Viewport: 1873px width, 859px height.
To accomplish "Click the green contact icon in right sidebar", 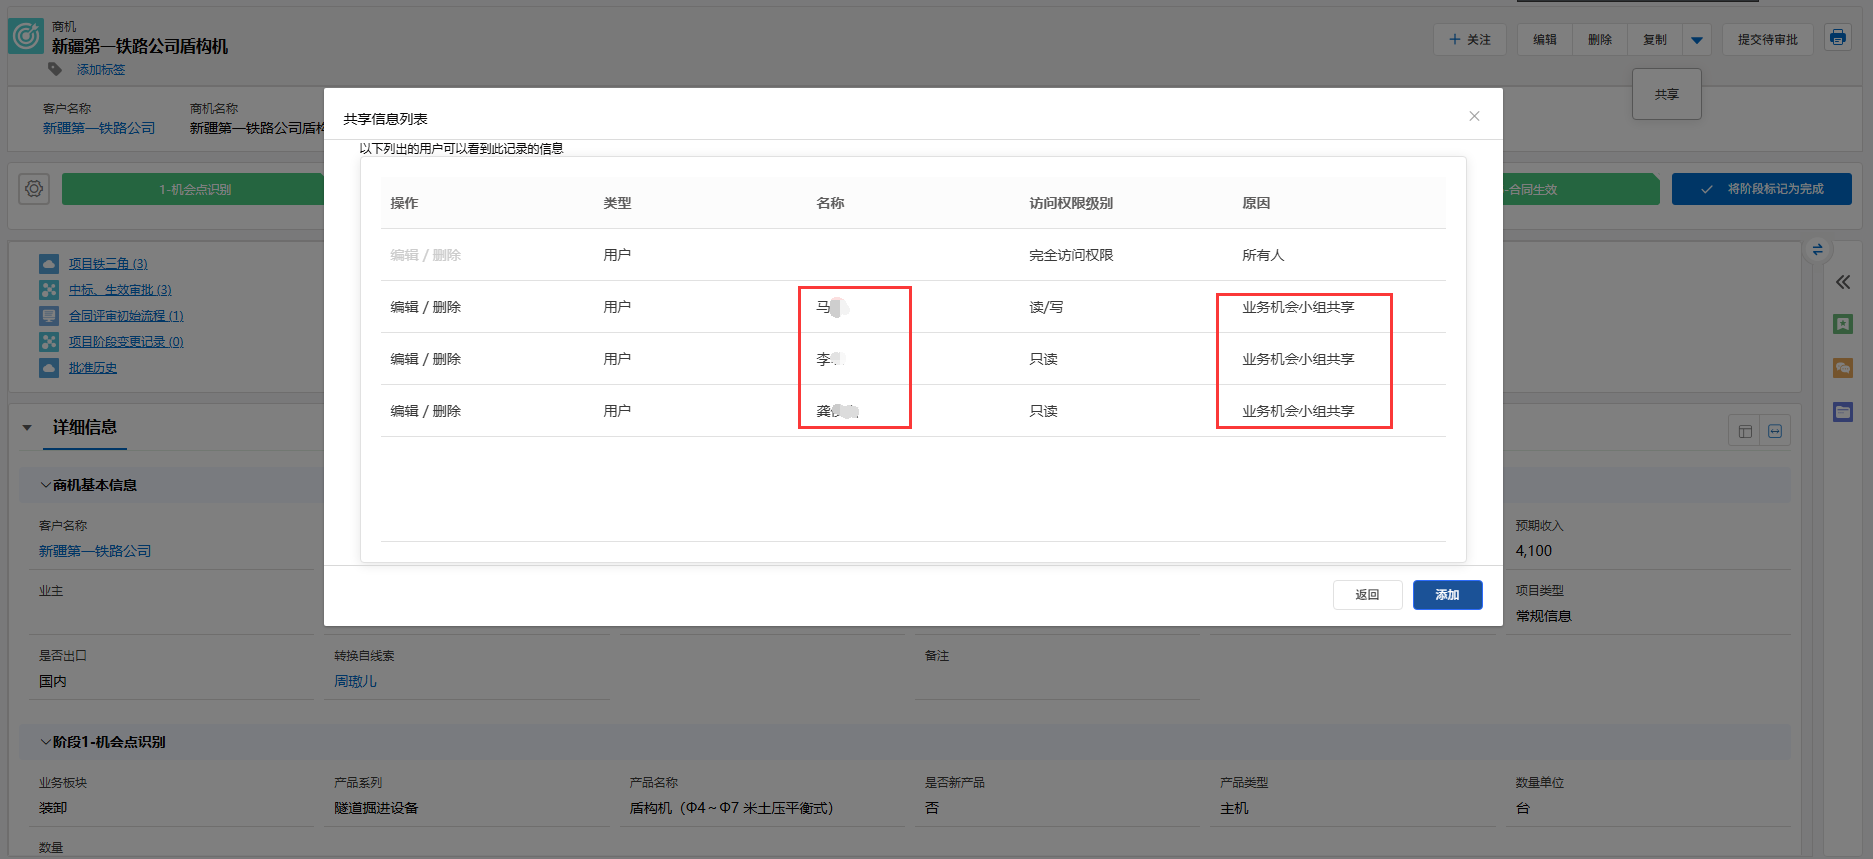I will [1842, 324].
